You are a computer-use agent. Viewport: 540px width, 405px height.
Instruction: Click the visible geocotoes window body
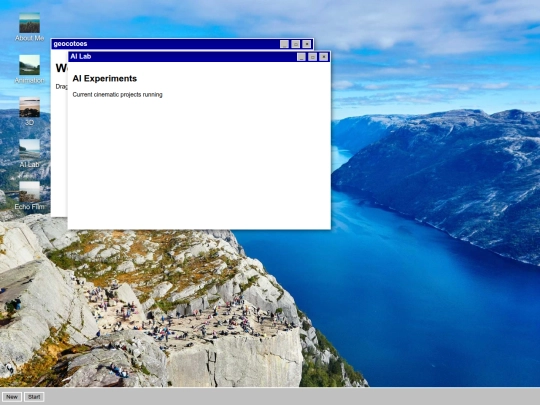click(x=59, y=145)
